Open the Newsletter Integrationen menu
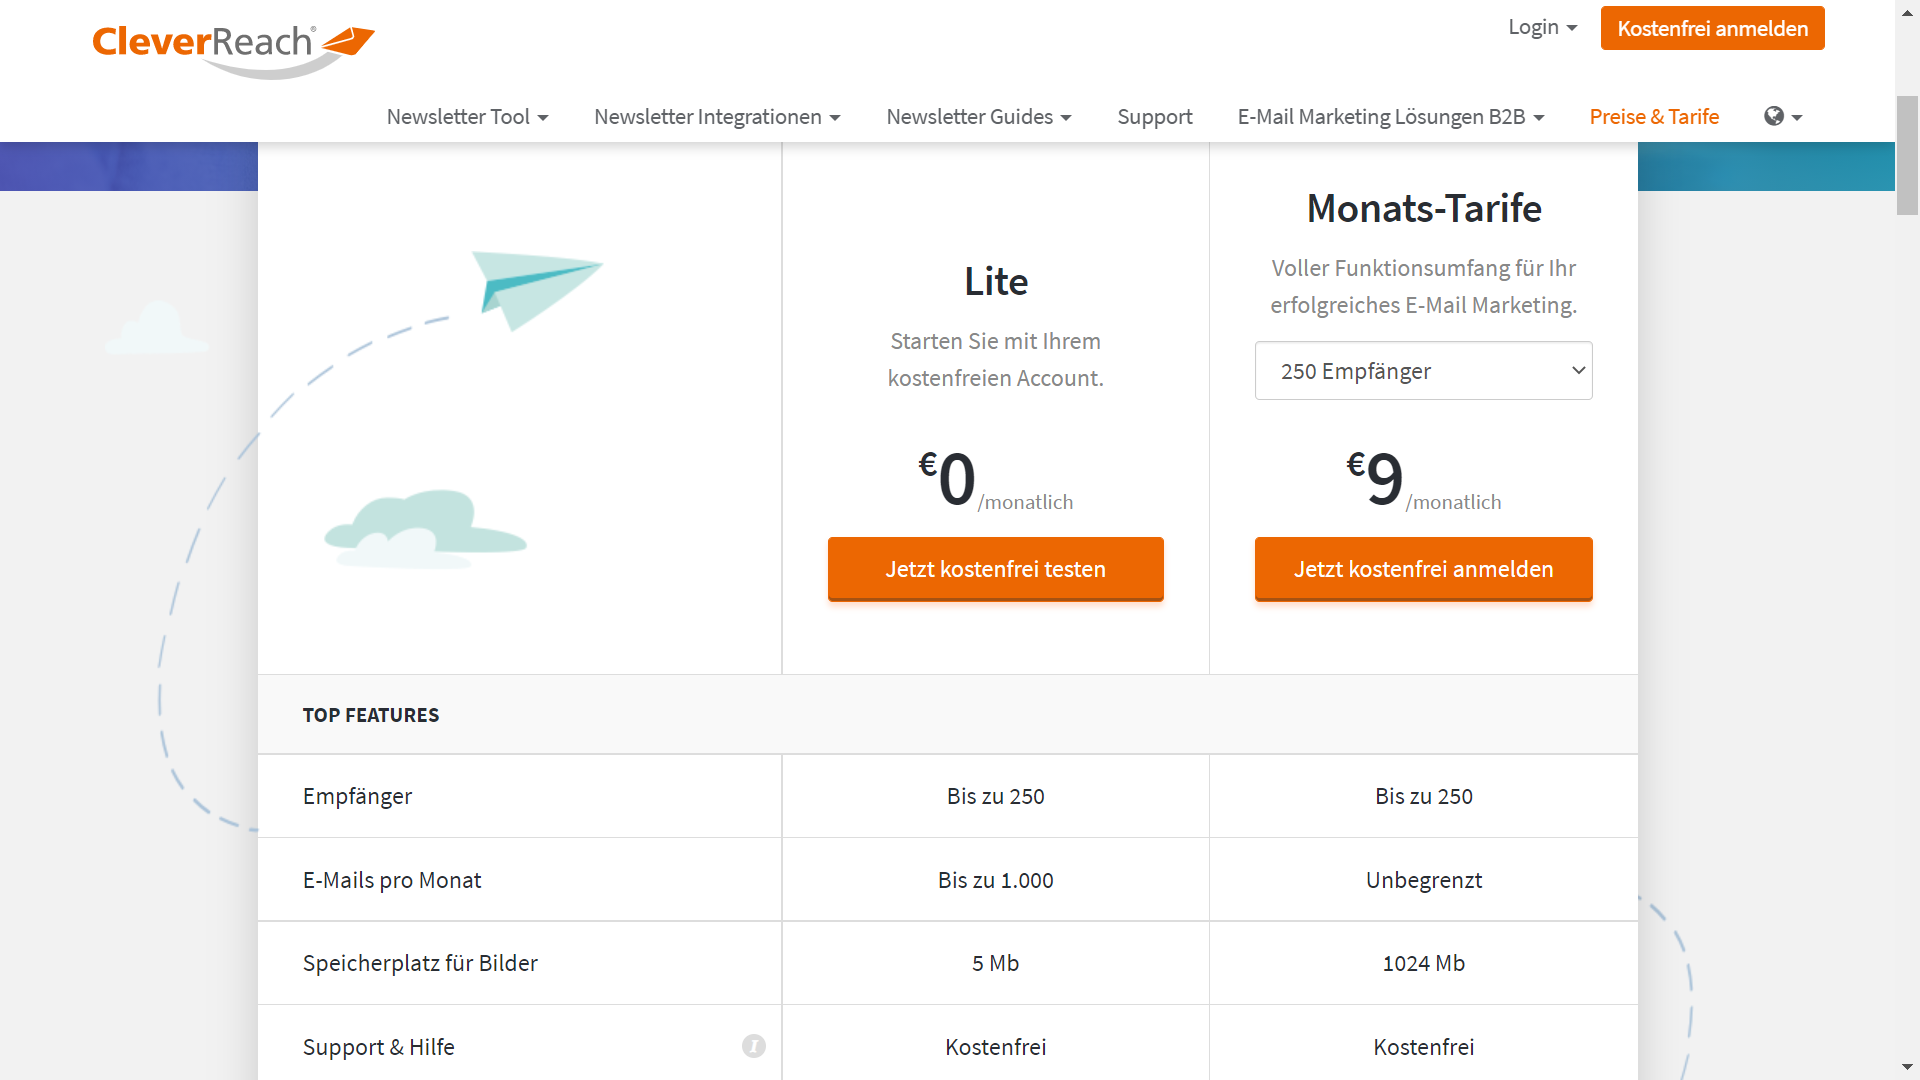This screenshot has width=1920, height=1080. [x=717, y=117]
